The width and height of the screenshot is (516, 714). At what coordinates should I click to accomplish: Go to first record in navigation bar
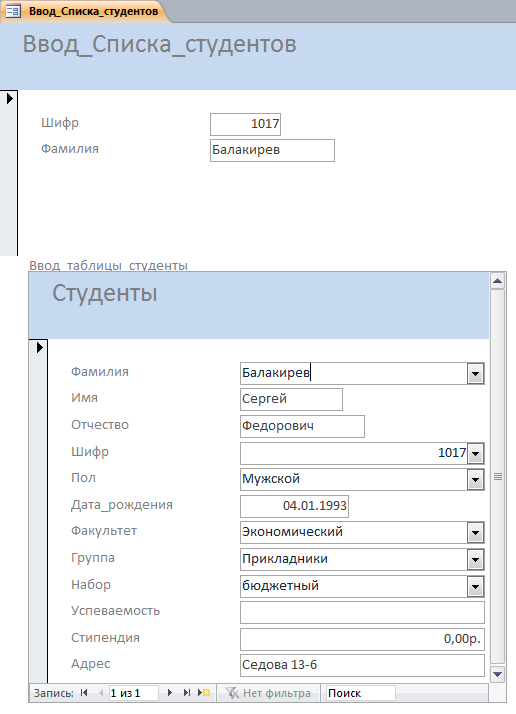(84, 693)
